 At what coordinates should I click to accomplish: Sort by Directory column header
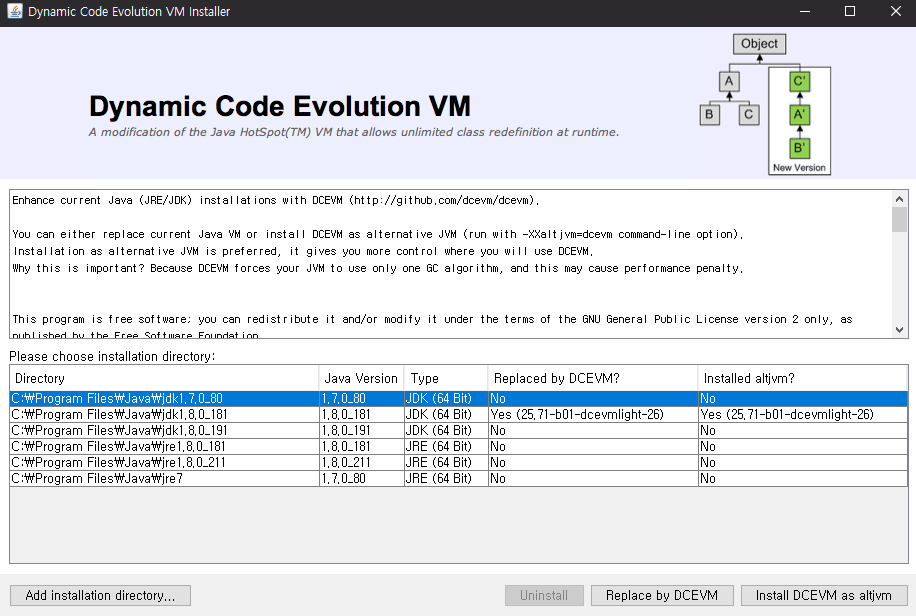pos(164,379)
